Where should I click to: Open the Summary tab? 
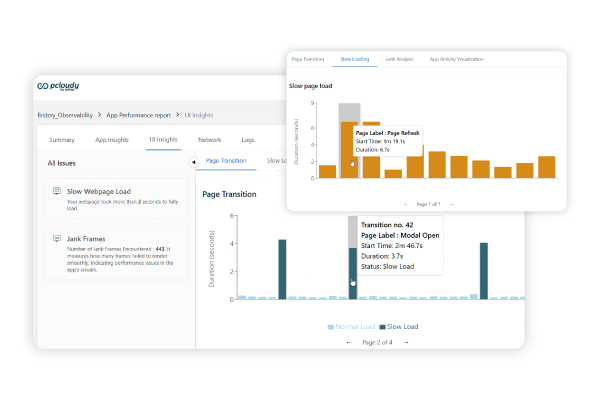click(62, 140)
